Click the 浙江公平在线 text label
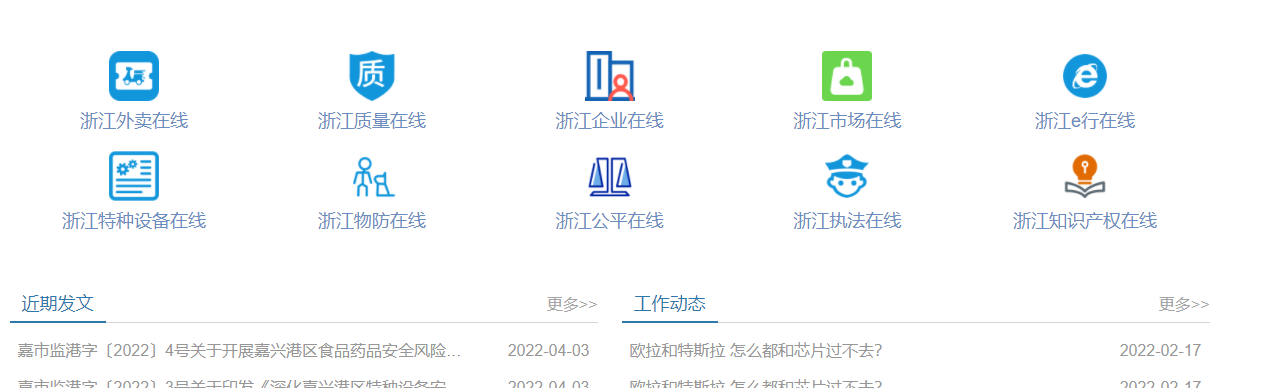Image resolution: width=1269 pixels, height=388 pixels. point(610,221)
